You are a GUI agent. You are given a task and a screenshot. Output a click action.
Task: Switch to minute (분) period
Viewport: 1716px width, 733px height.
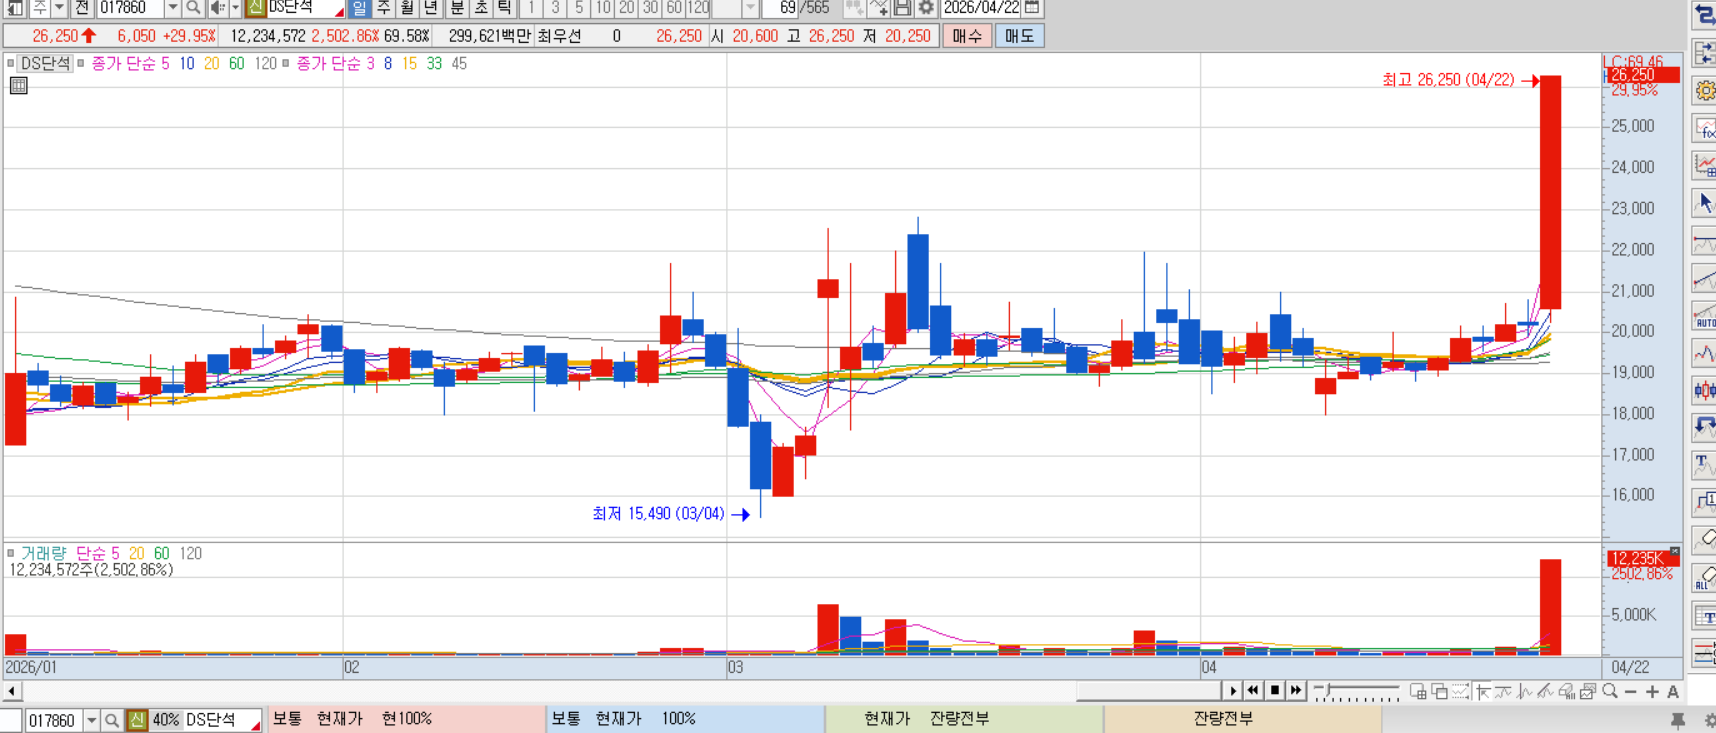click(x=457, y=8)
